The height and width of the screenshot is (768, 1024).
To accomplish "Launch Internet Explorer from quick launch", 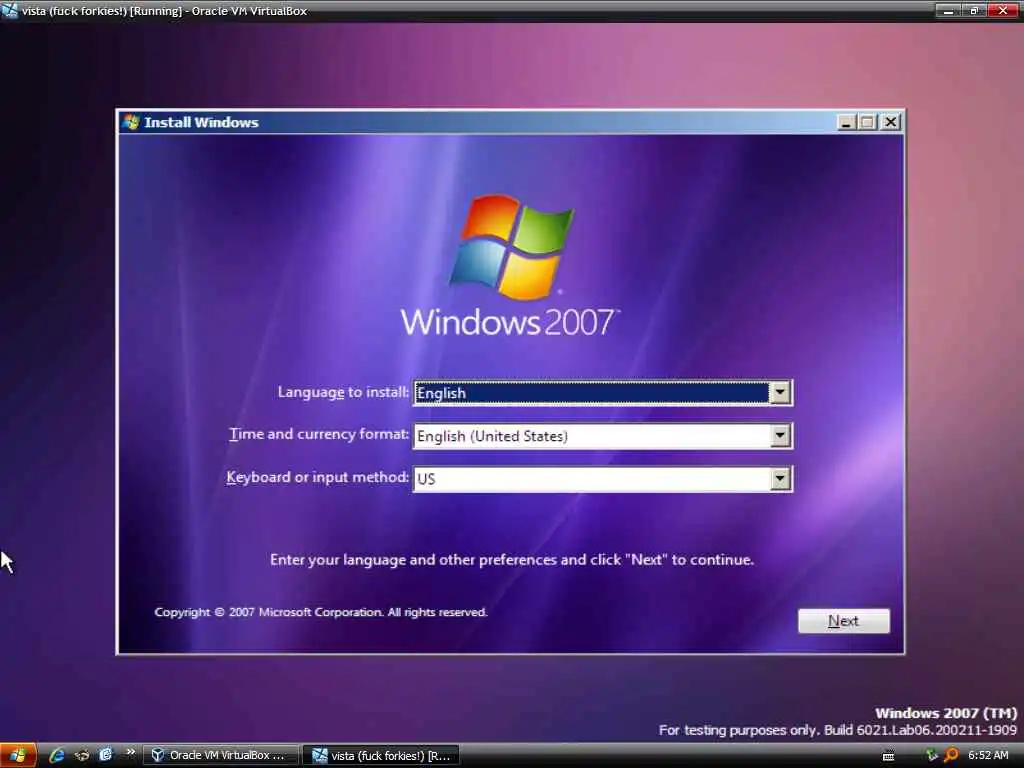I will (x=57, y=756).
